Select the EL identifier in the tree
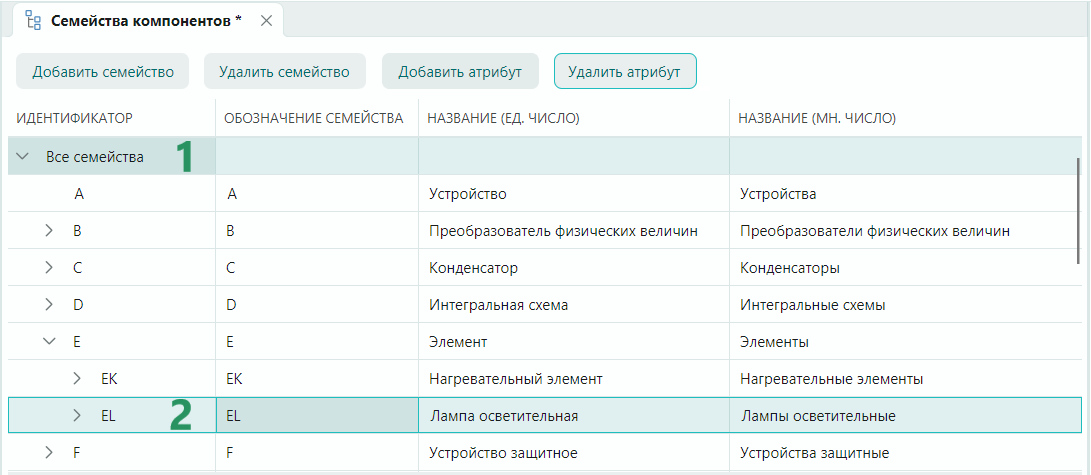The image size is (1091, 475). click(108, 416)
